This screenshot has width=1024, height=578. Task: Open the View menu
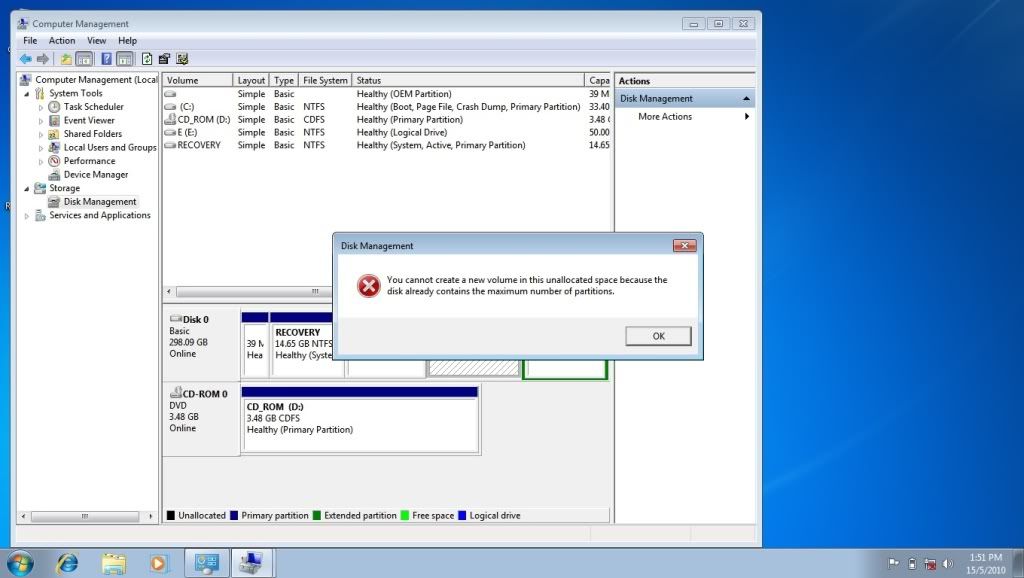pyautogui.click(x=96, y=41)
